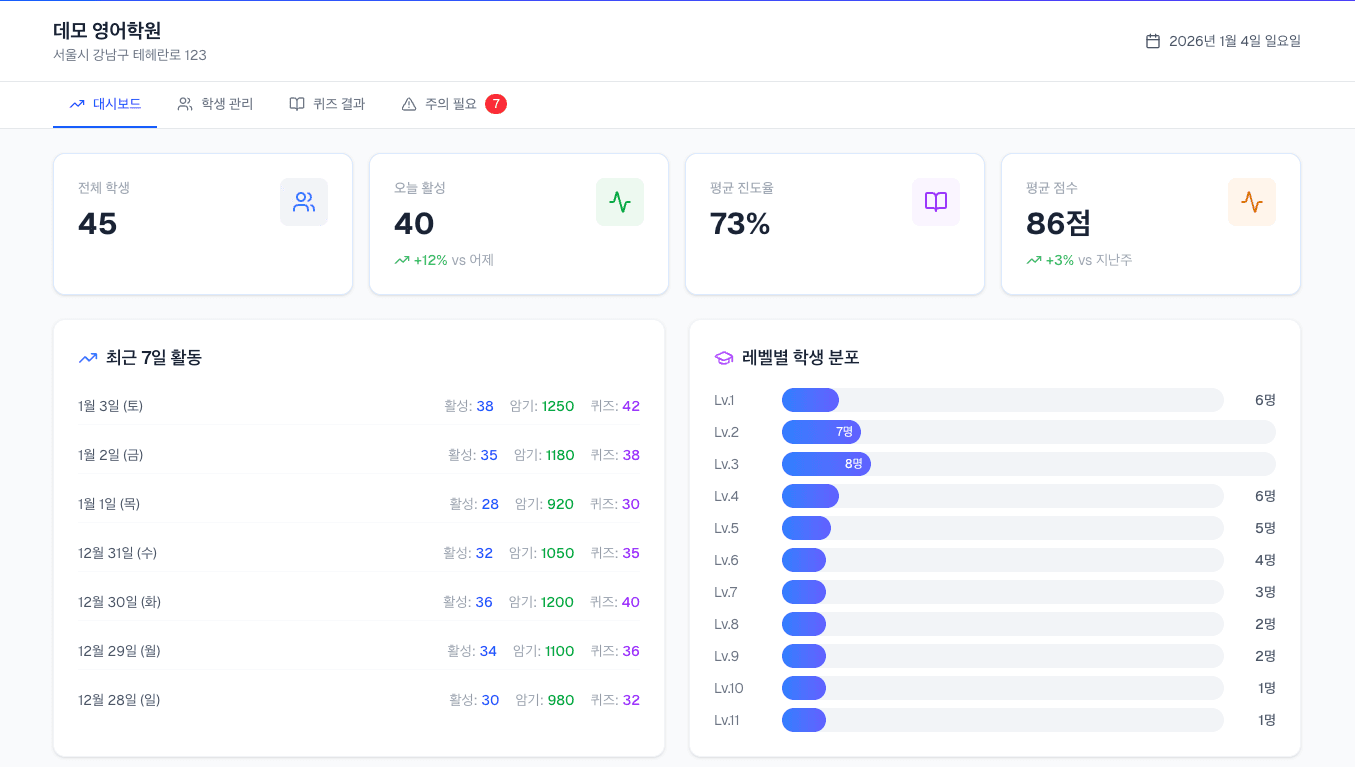Screen dimensions: 1355x767
Task: Click the red badge showing 7
Action: (496, 103)
